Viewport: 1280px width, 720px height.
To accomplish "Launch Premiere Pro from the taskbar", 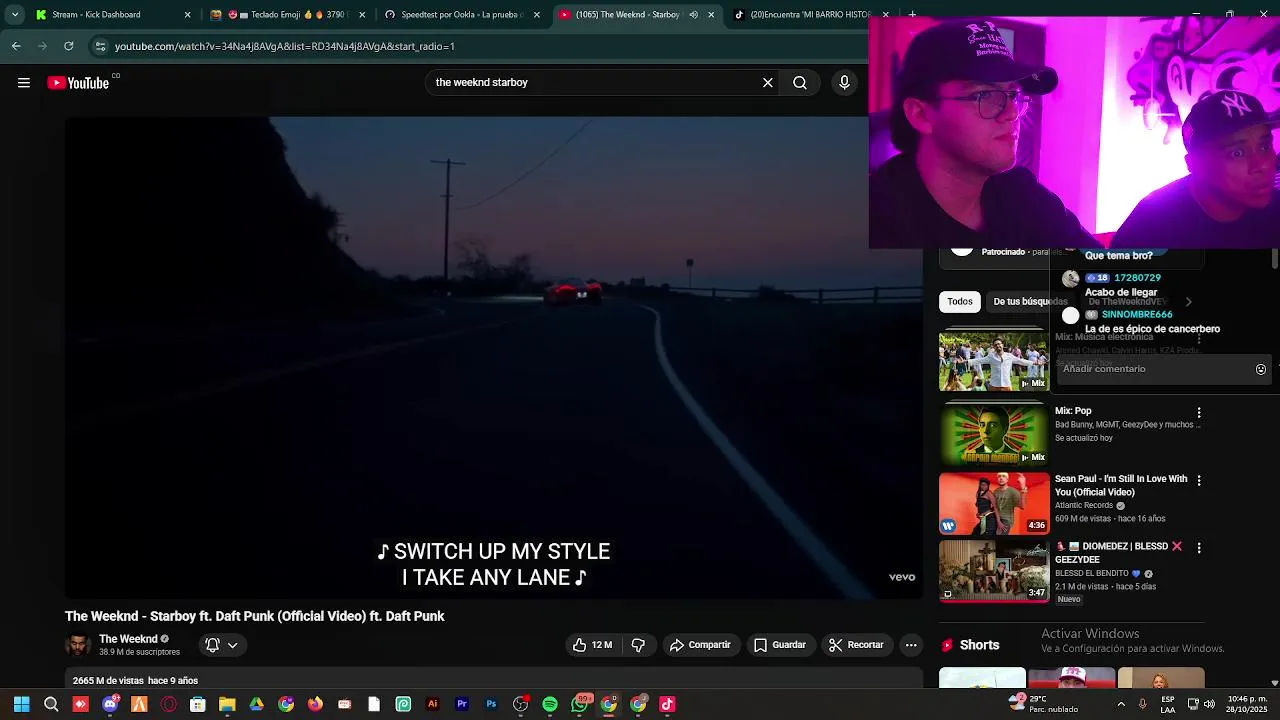I will point(462,704).
